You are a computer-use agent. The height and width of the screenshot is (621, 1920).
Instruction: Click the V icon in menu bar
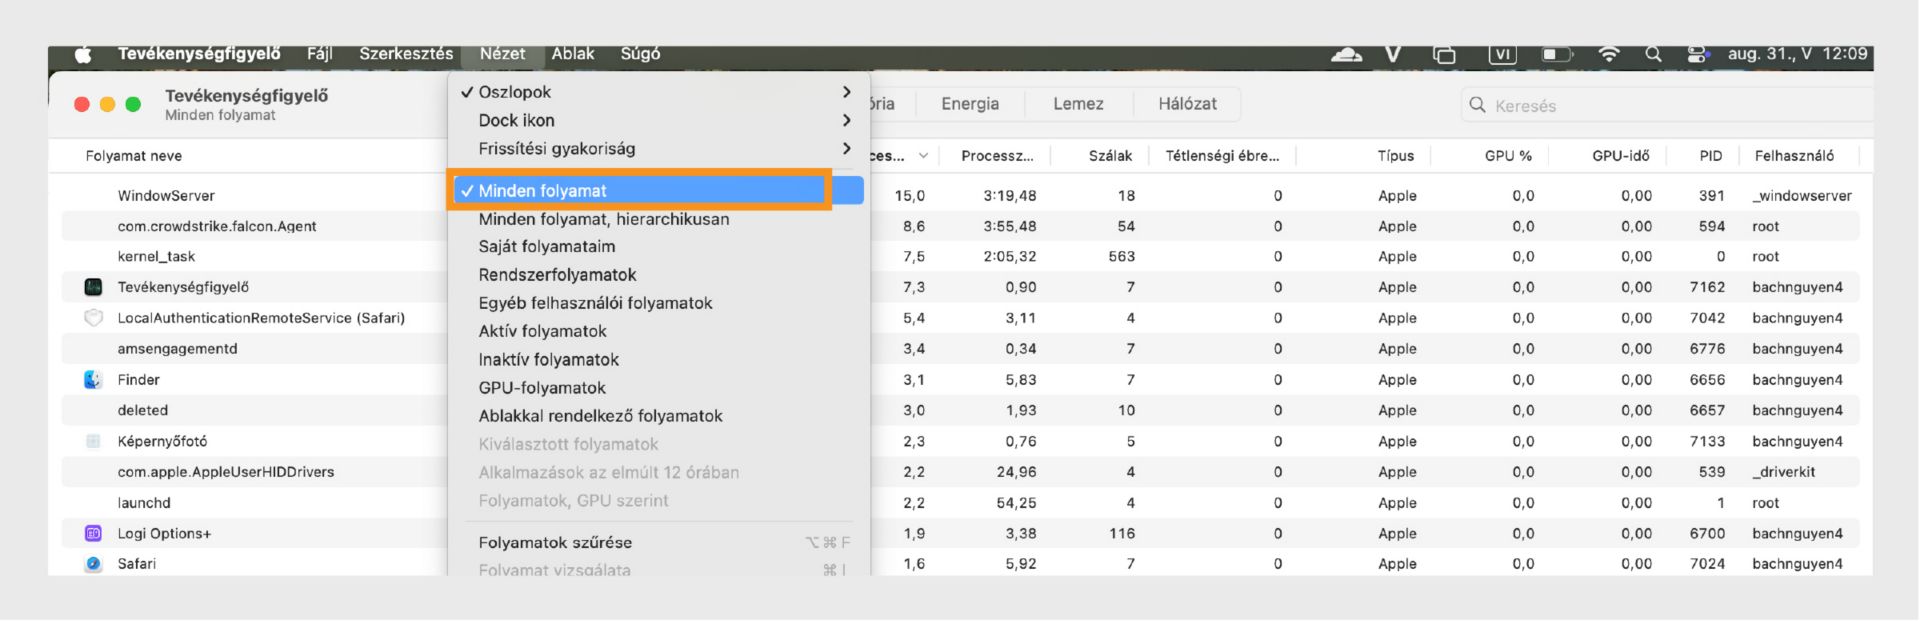[1393, 54]
